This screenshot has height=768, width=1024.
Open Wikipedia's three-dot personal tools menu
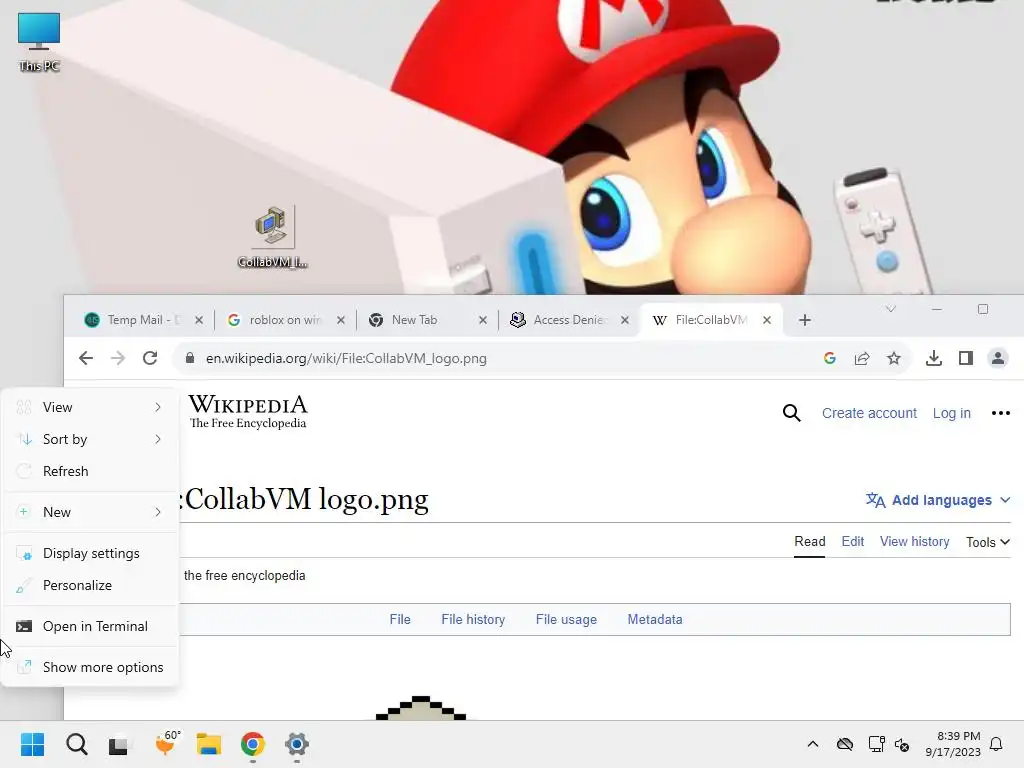tap(1000, 413)
